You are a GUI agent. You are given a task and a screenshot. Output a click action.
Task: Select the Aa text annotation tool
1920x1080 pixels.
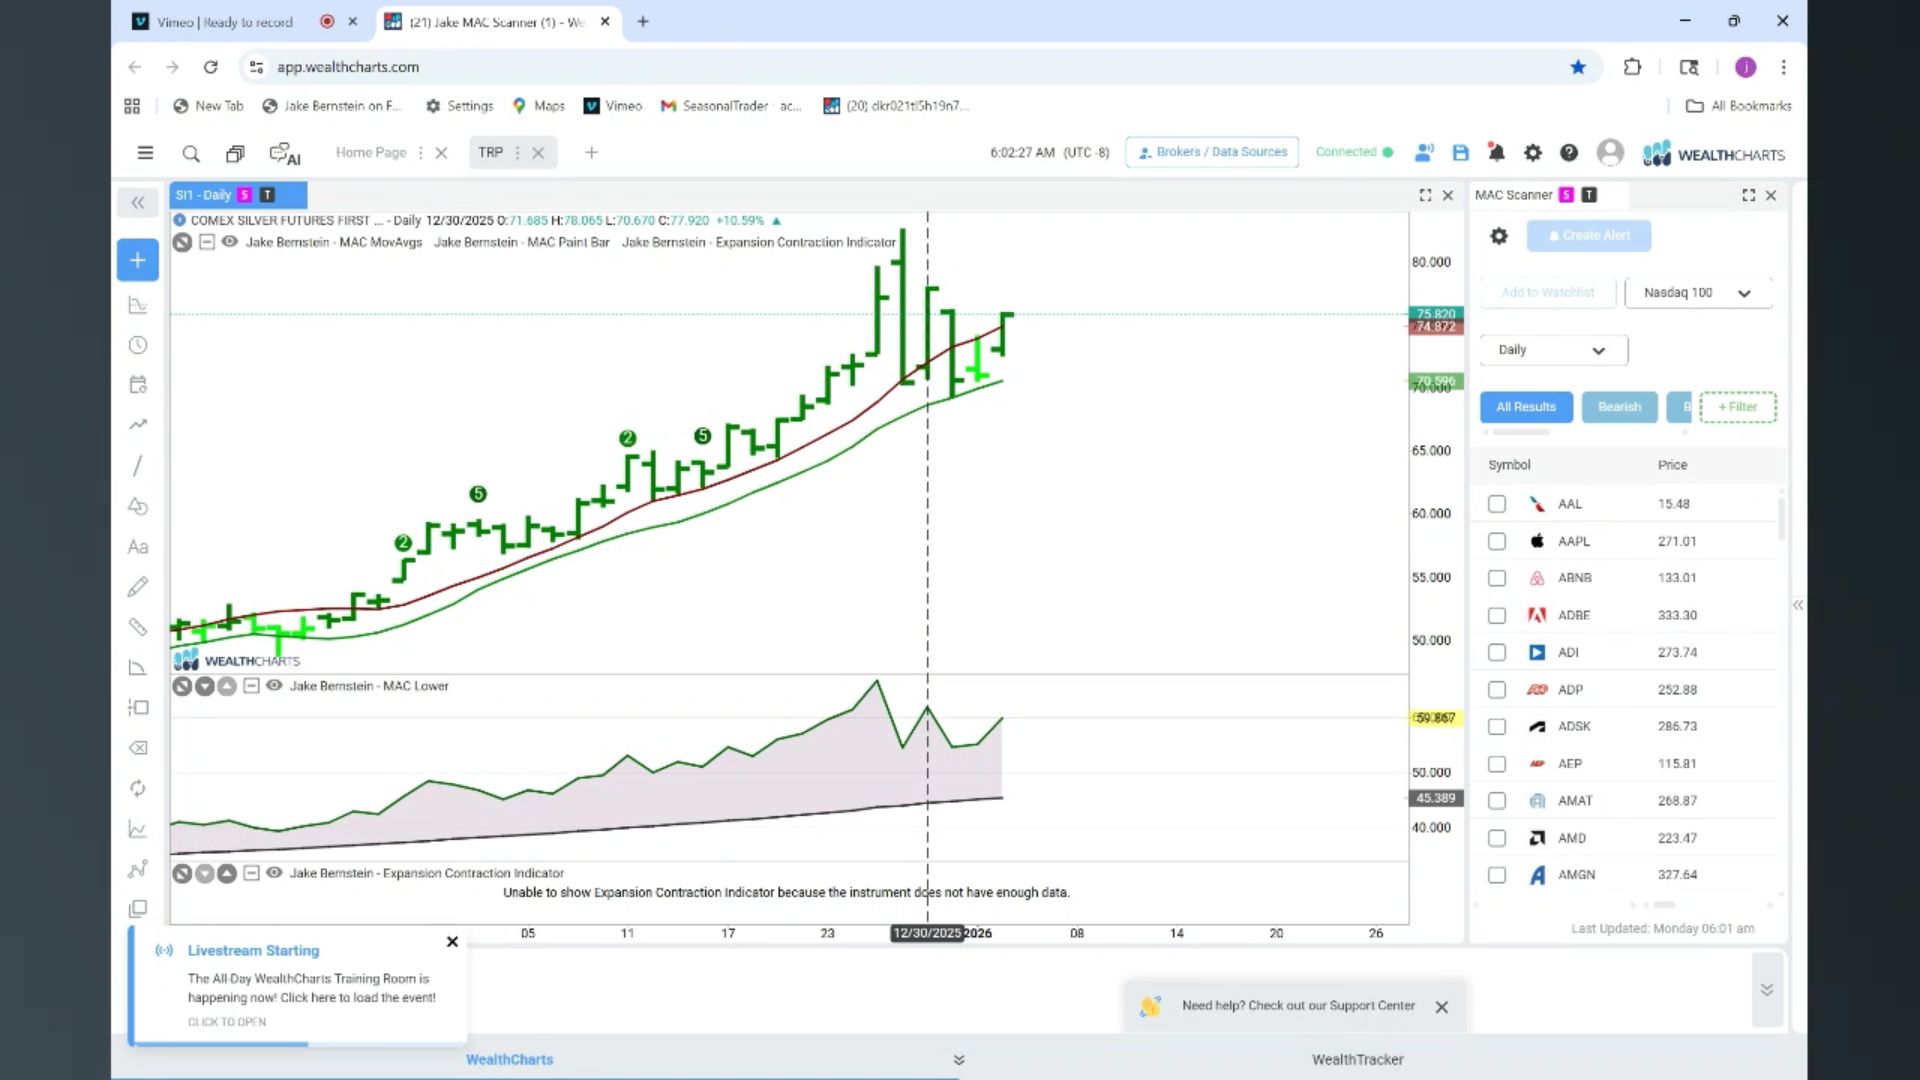point(138,547)
